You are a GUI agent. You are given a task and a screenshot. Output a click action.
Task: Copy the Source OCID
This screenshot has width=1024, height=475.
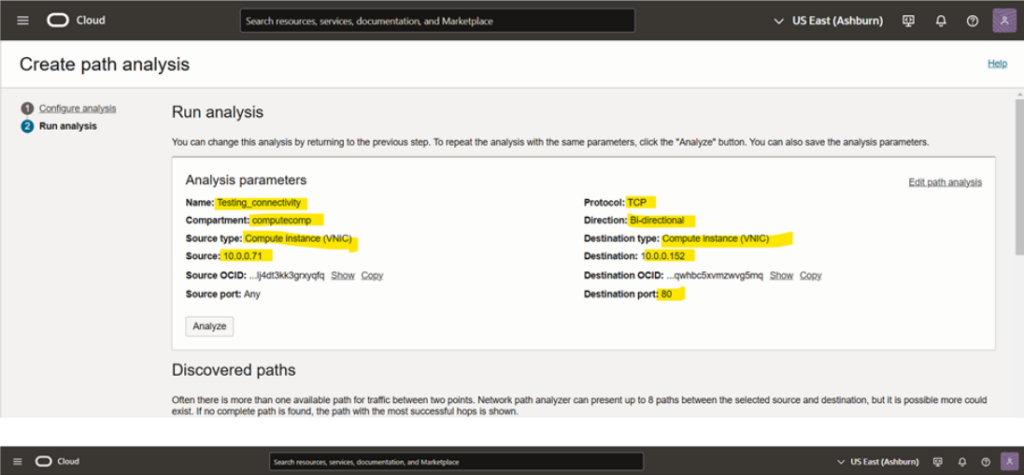click(372, 275)
